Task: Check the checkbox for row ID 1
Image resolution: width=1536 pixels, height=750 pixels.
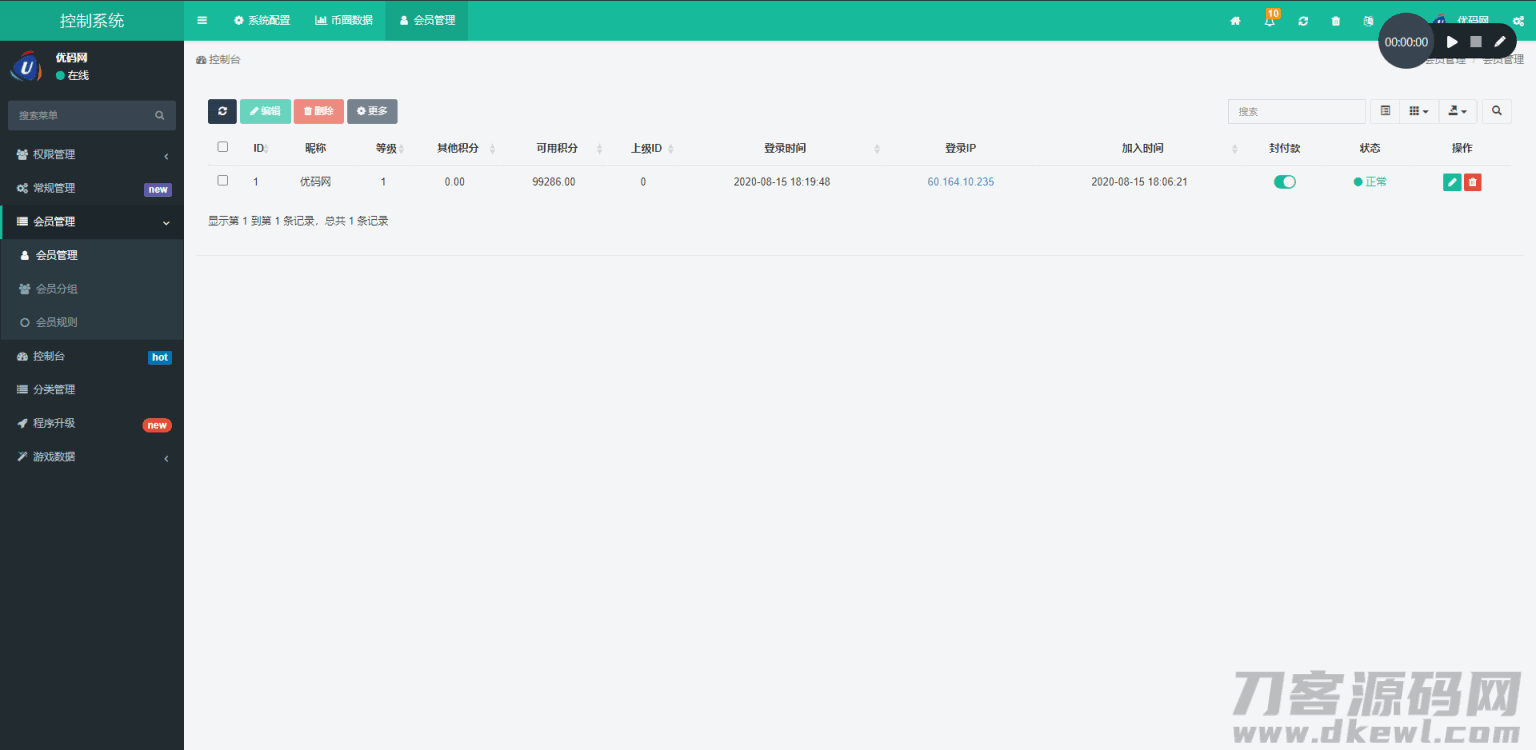Action: pos(223,181)
